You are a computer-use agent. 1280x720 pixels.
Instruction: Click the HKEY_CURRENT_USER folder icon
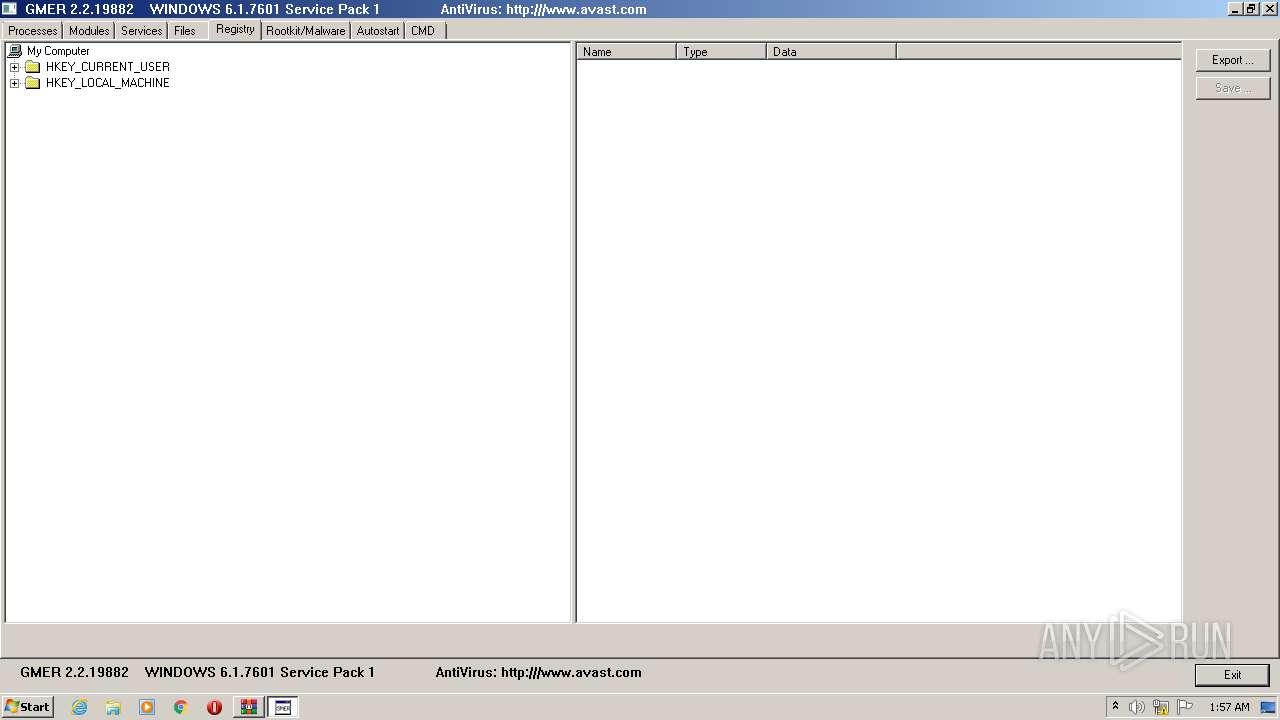point(32,67)
